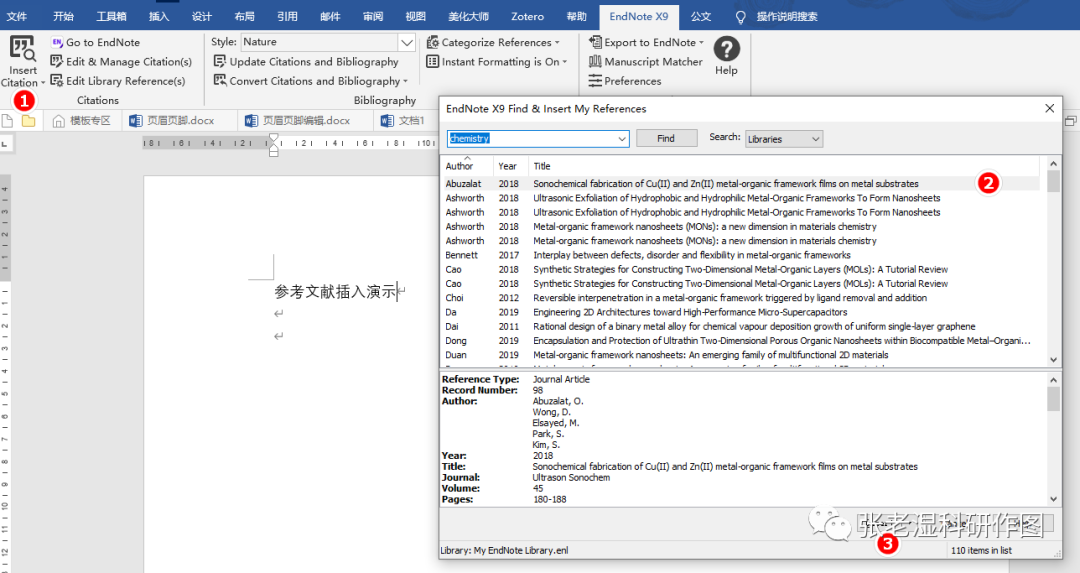Close the Find & Insert My References dialog

[1049, 108]
